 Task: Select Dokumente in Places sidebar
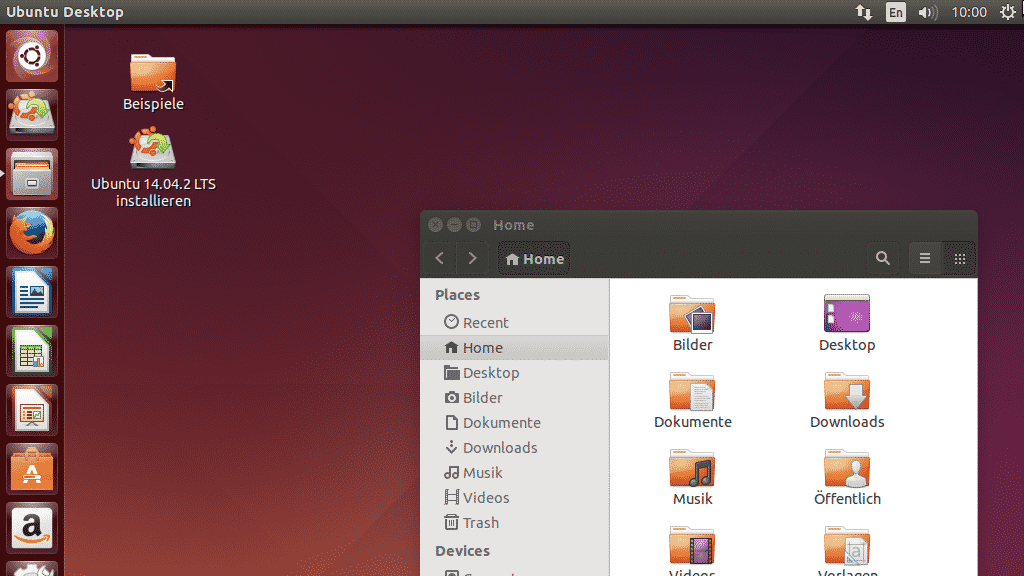[515, 423]
